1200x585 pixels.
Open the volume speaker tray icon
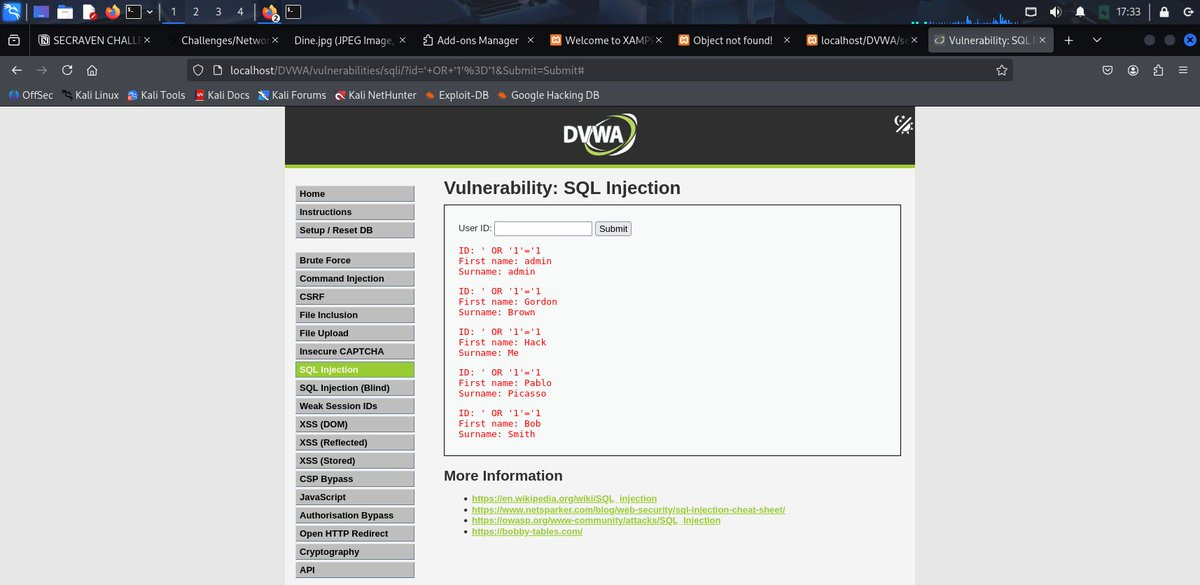click(x=1057, y=12)
